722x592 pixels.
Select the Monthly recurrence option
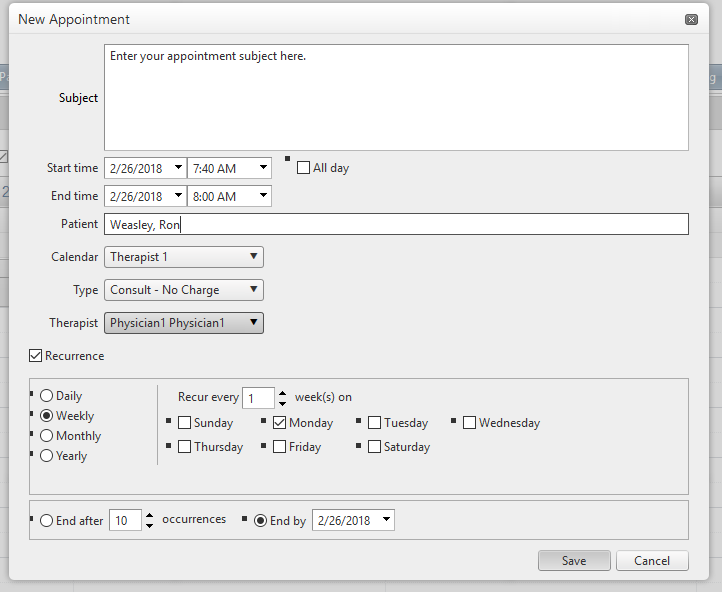47,435
